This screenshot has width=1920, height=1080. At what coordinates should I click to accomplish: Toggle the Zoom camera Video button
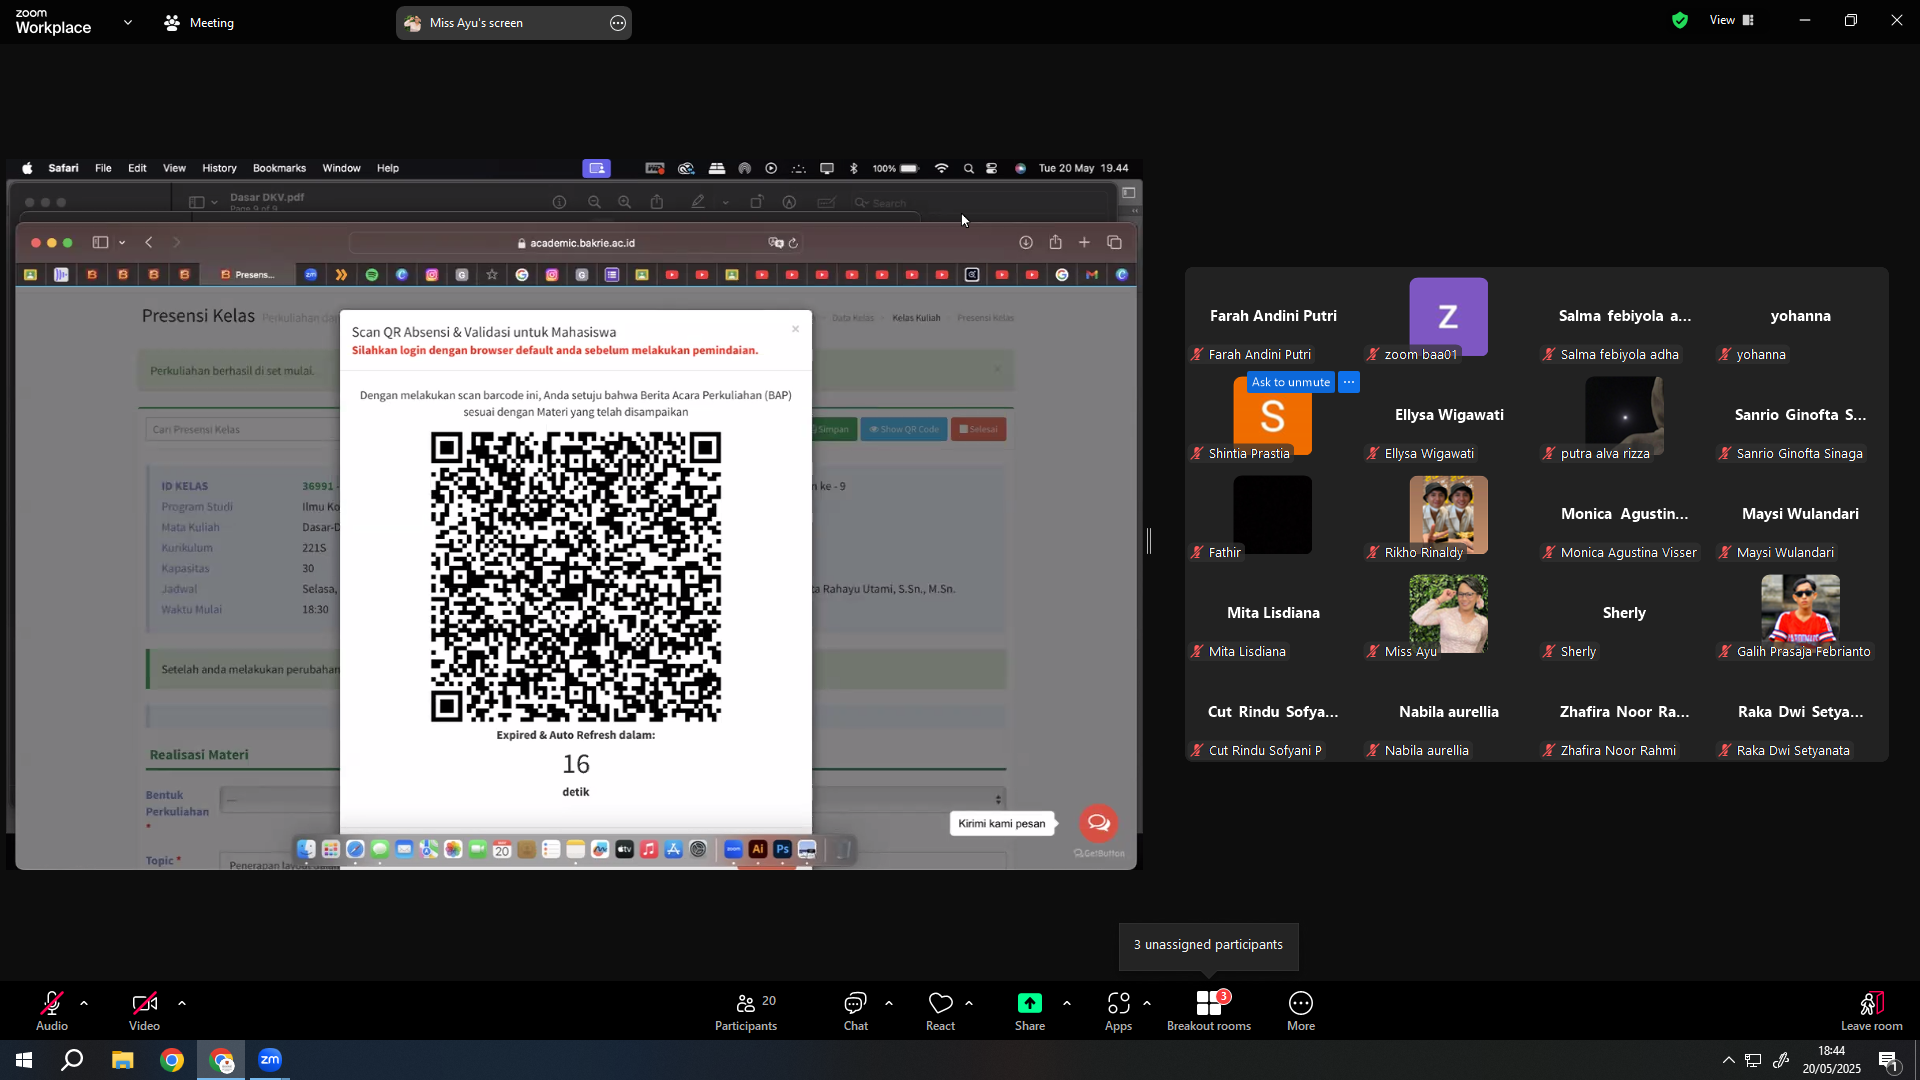click(x=144, y=1010)
